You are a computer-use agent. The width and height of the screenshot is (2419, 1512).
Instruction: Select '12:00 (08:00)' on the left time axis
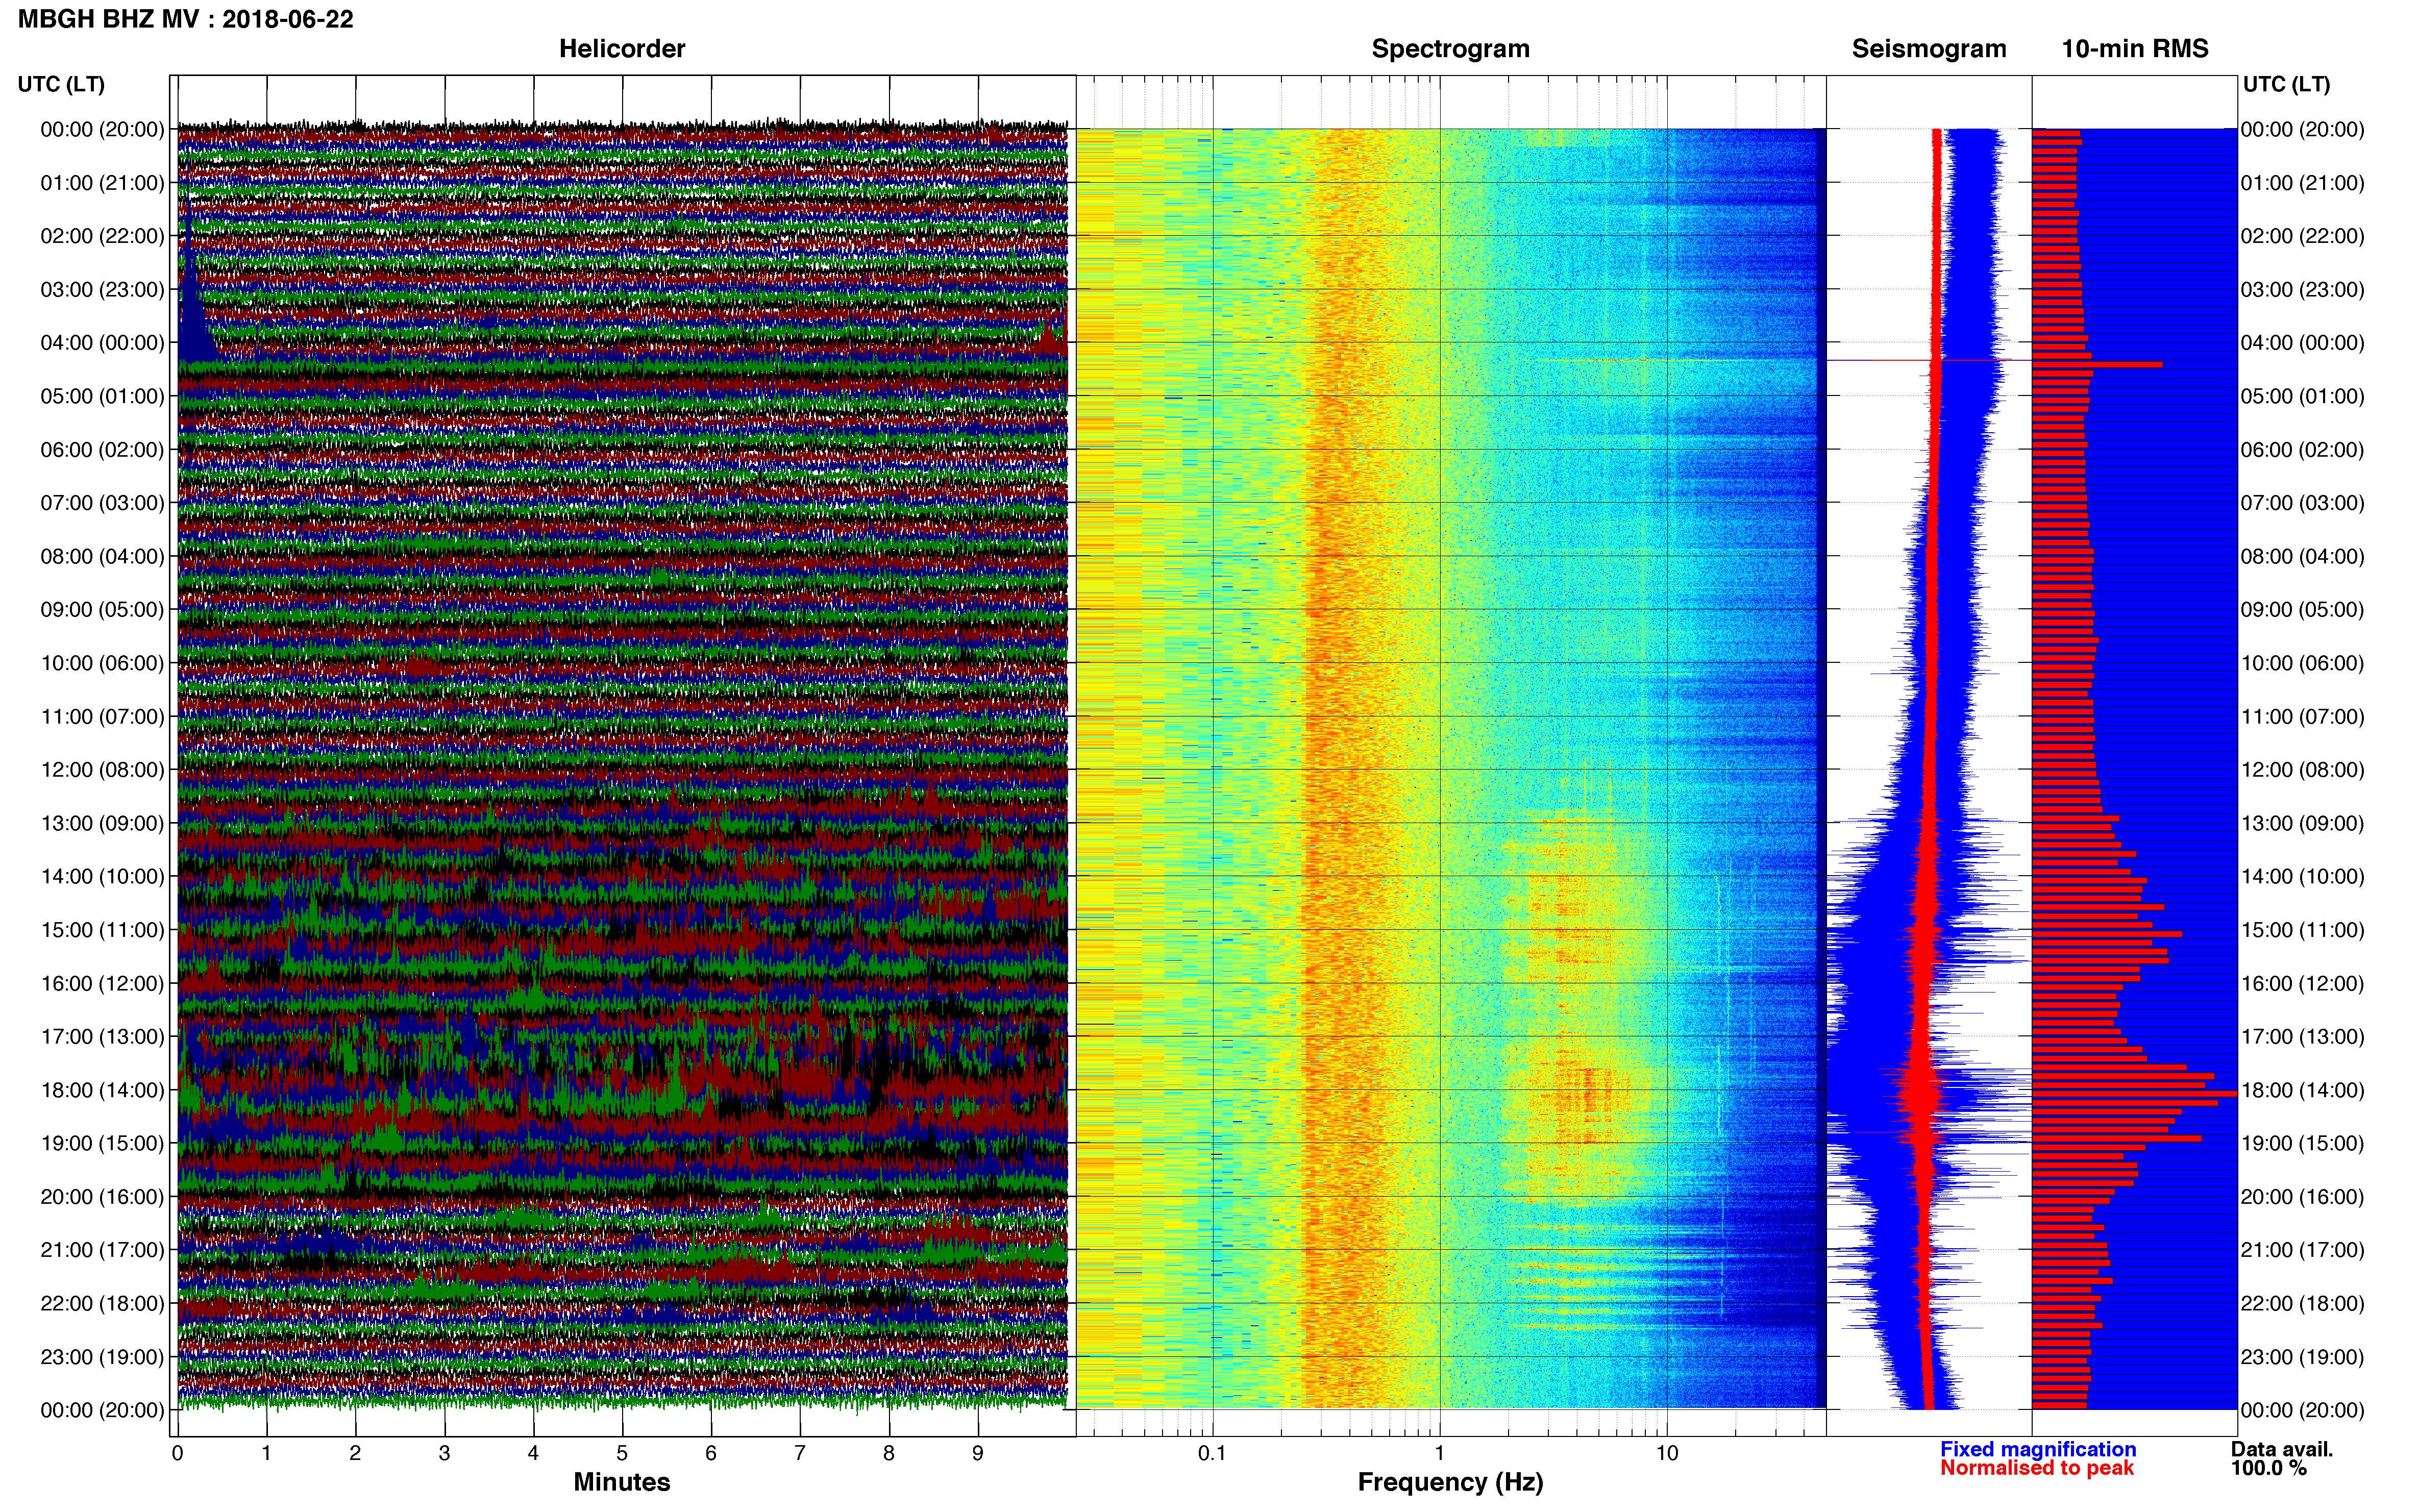pyautogui.click(x=102, y=770)
